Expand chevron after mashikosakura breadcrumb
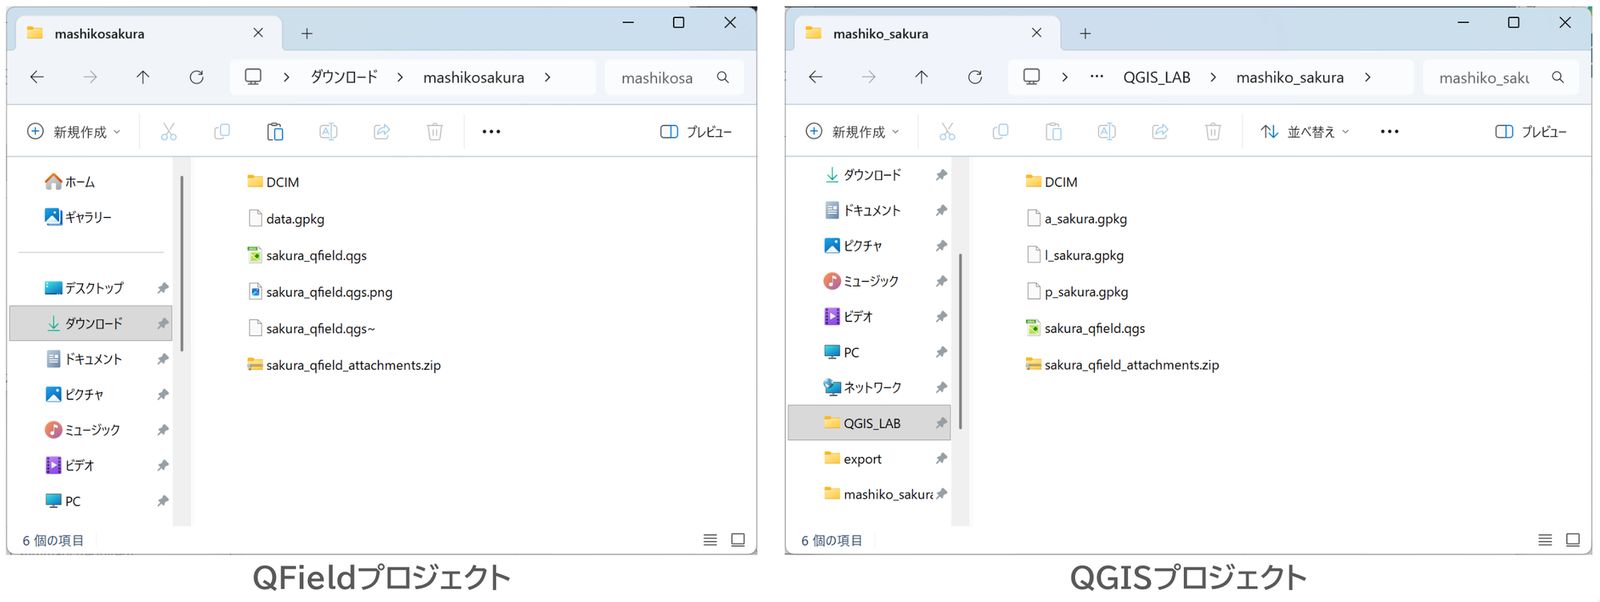Image resolution: width=1600 pixels, height=602 pixels. tap(547, 77)
